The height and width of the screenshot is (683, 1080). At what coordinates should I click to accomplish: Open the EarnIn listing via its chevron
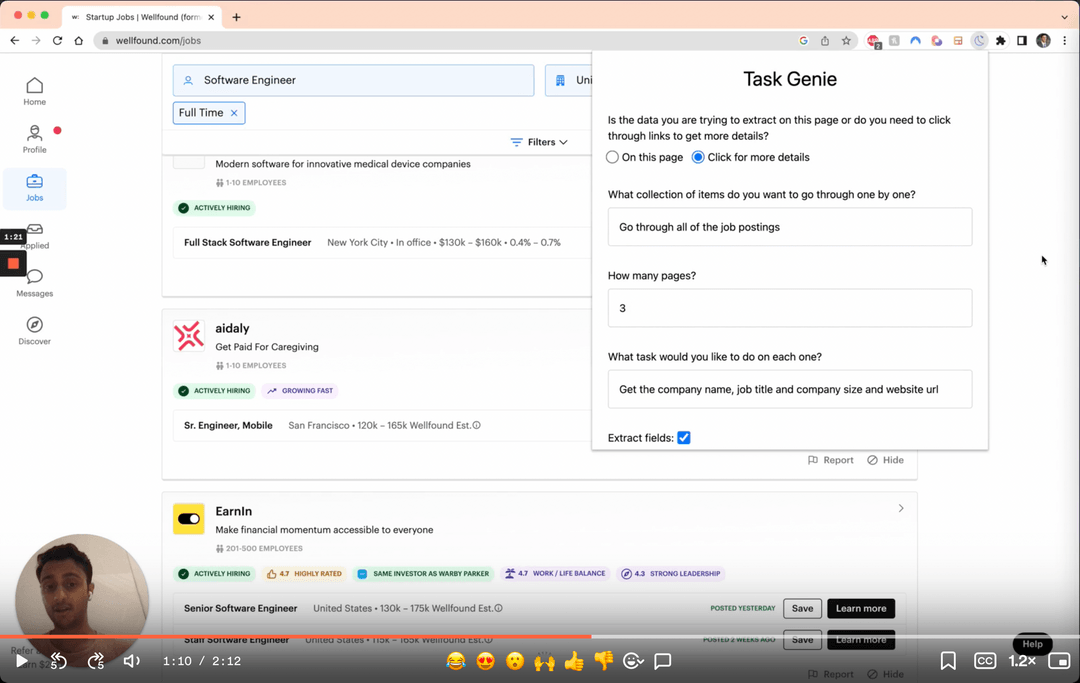pyautogui.click(x=900, y=508)
